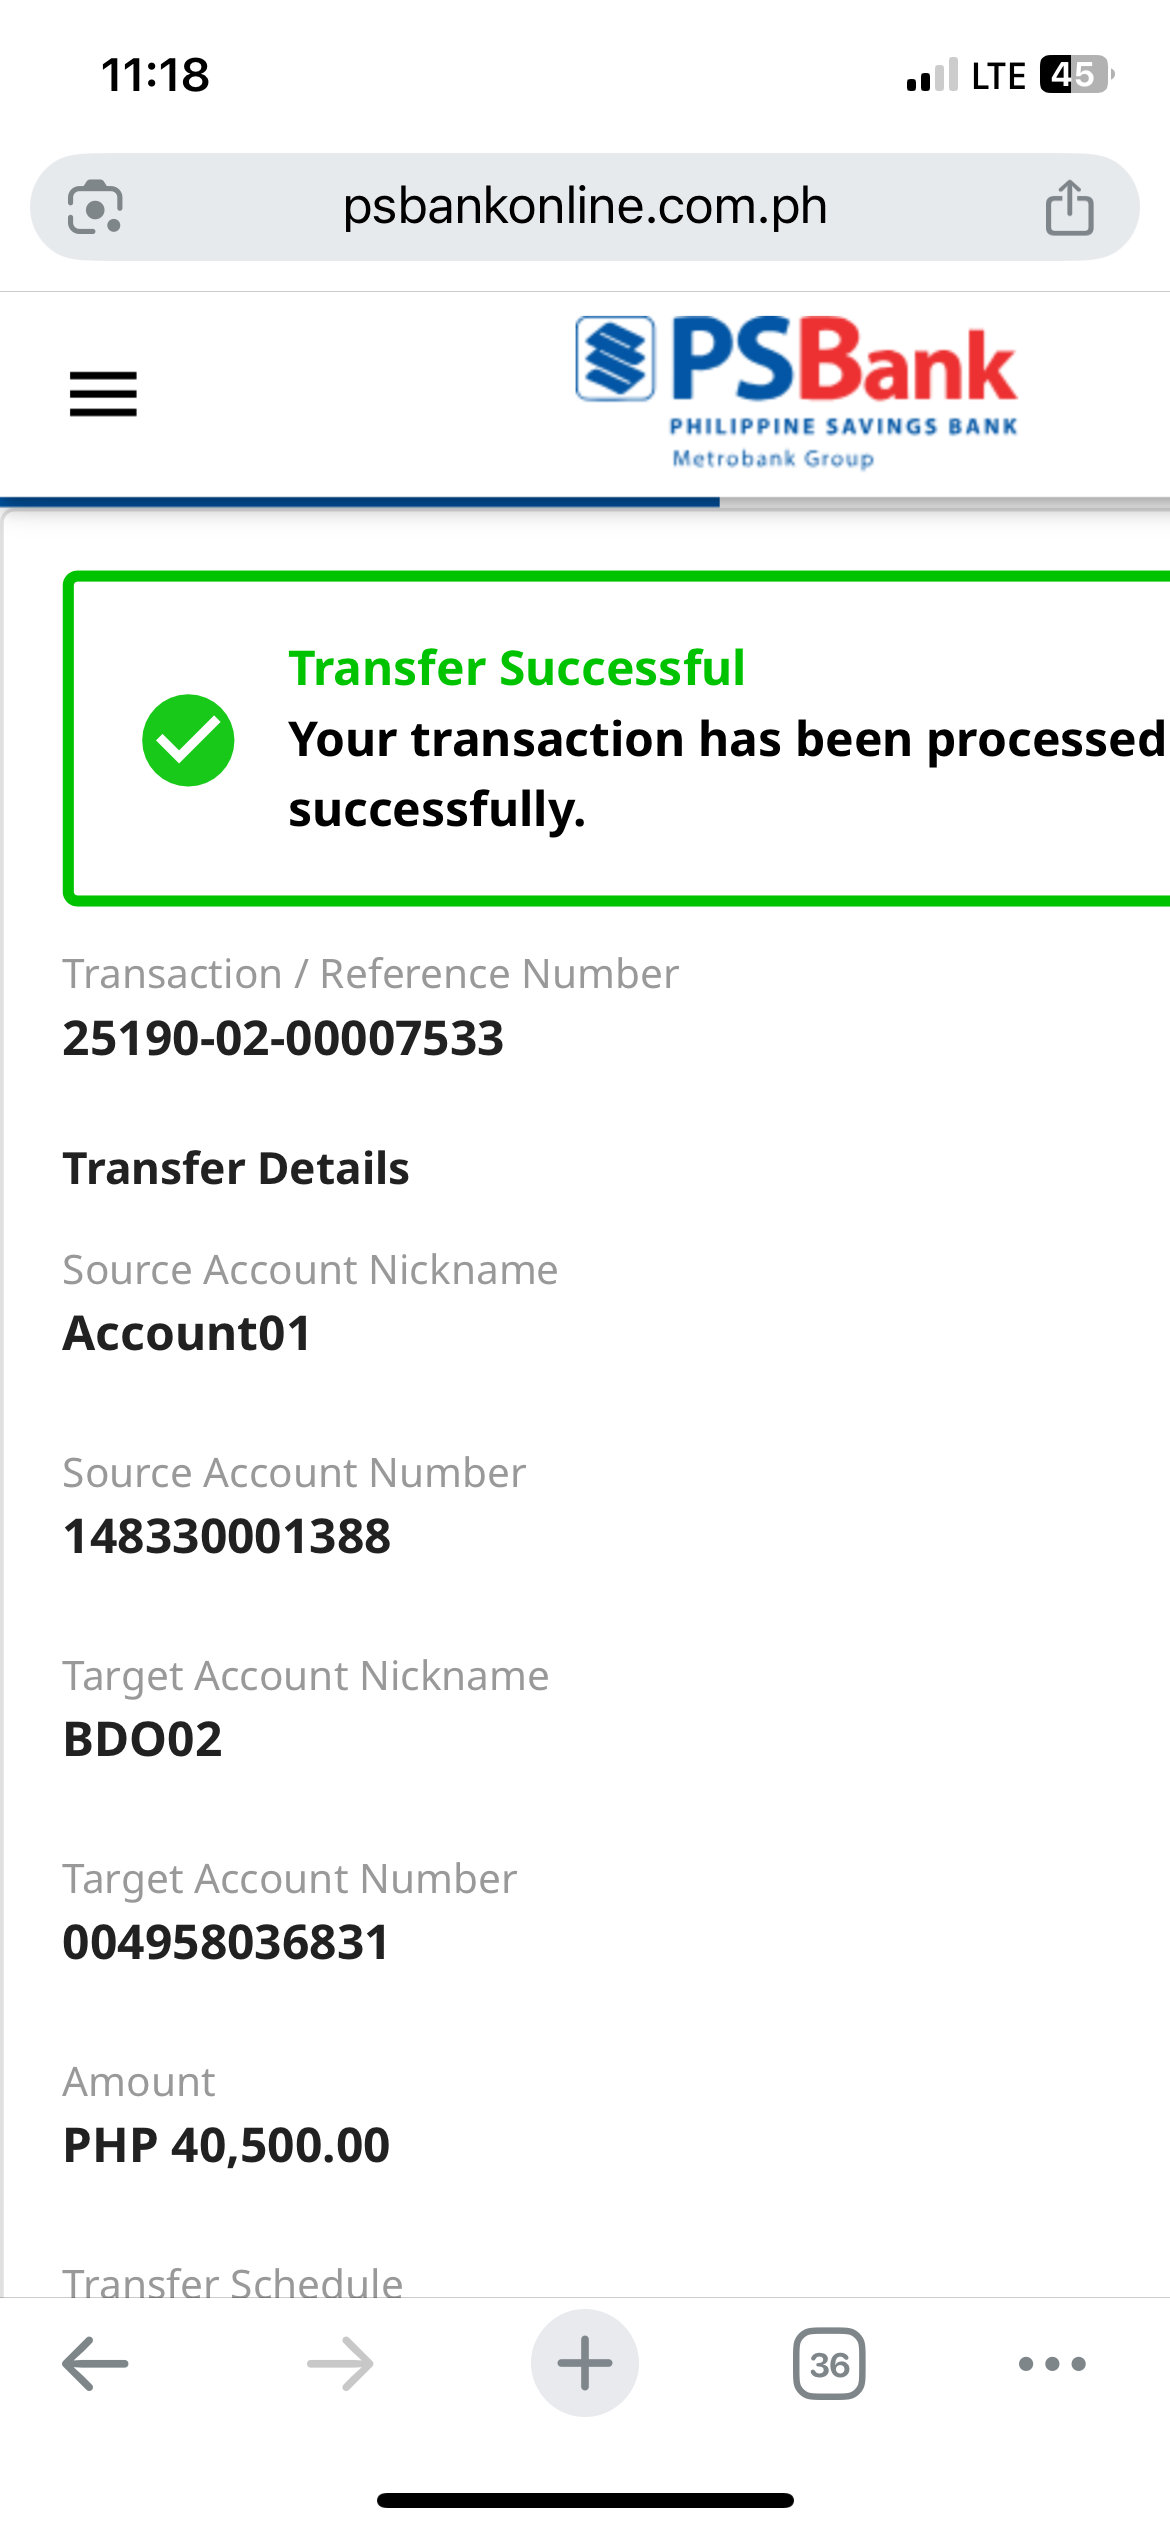Open the hamburger navigation menu

click(103, 393)
